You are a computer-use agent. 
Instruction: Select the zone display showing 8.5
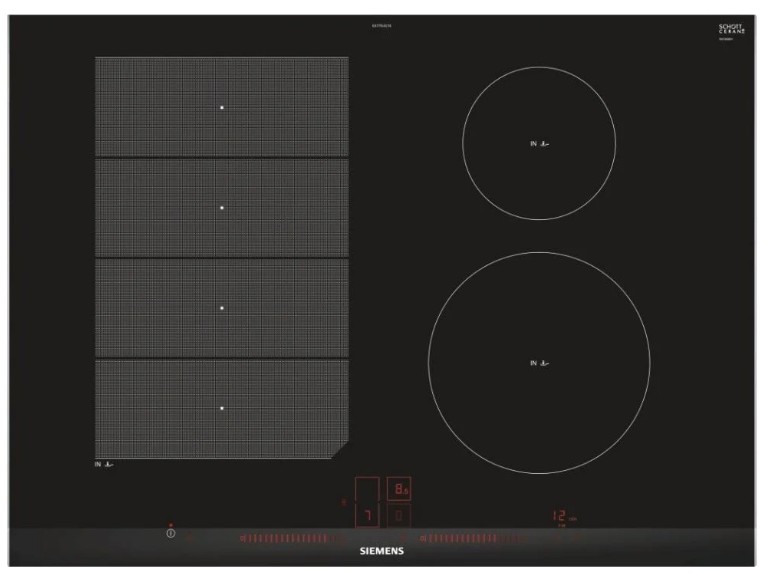click(x=399, y=489)
